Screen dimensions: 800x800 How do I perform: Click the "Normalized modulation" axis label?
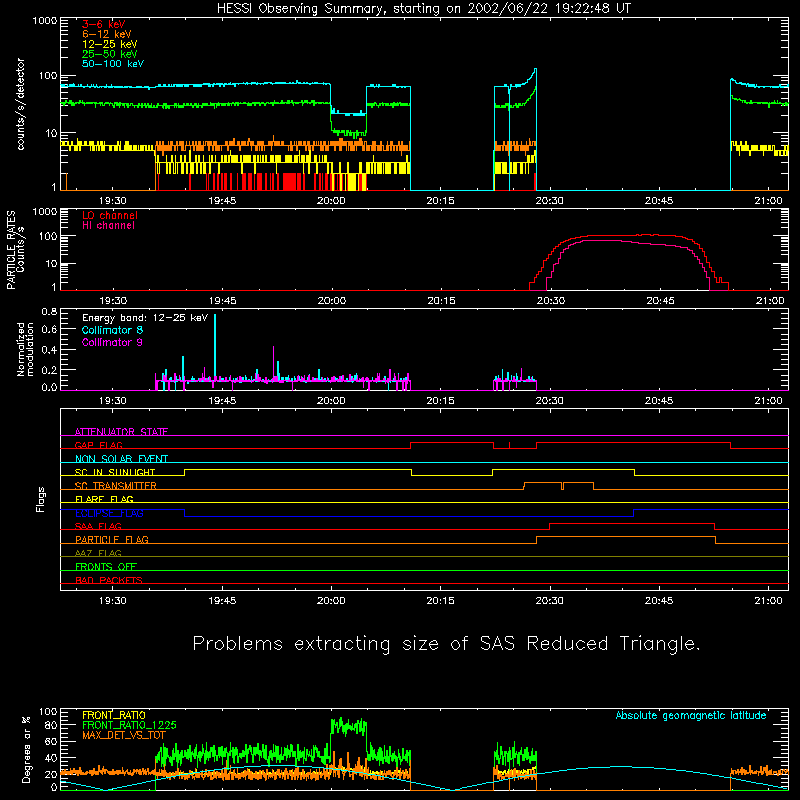25,349
